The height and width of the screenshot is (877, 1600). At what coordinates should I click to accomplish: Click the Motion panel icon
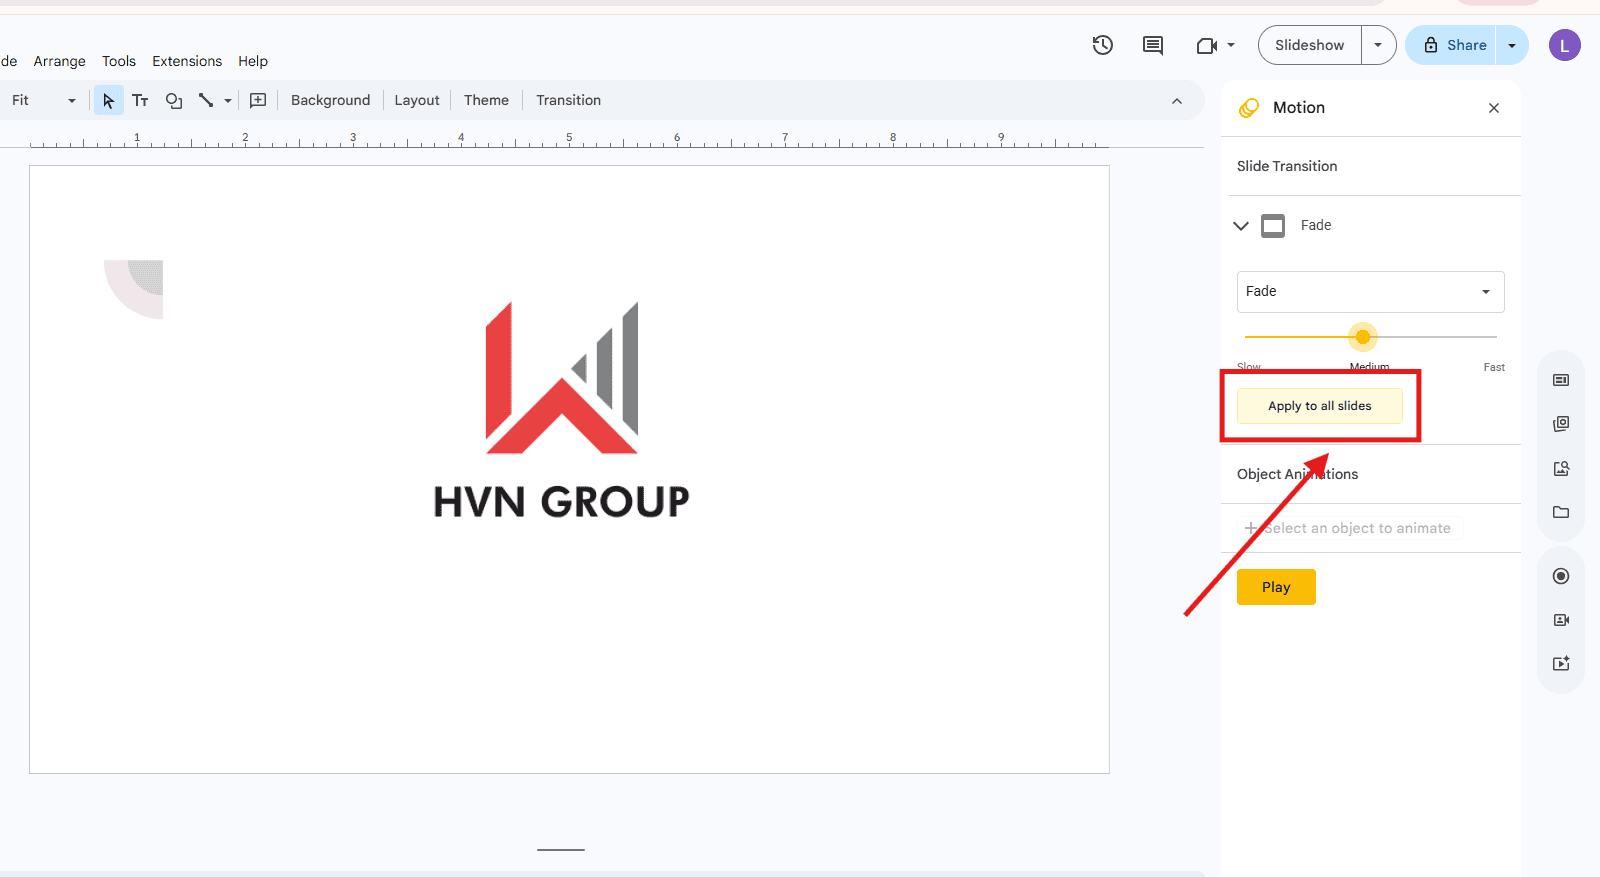[1249, 108]
